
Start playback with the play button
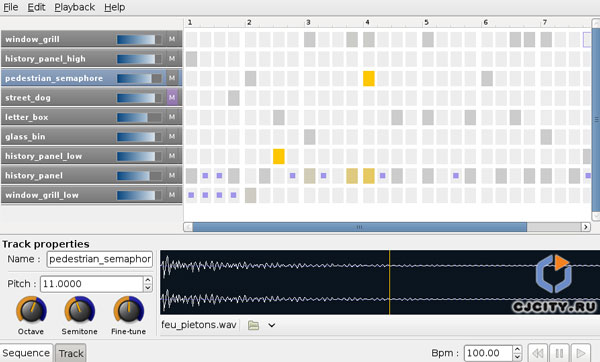point(580,353)
